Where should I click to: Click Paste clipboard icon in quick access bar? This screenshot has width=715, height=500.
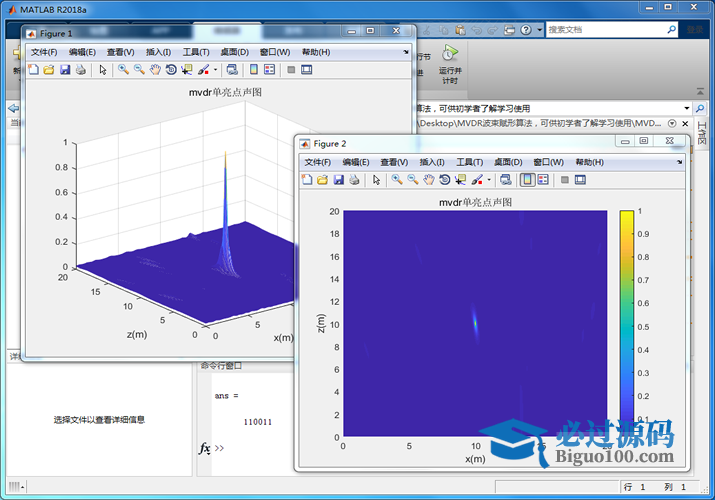(461, 30)
